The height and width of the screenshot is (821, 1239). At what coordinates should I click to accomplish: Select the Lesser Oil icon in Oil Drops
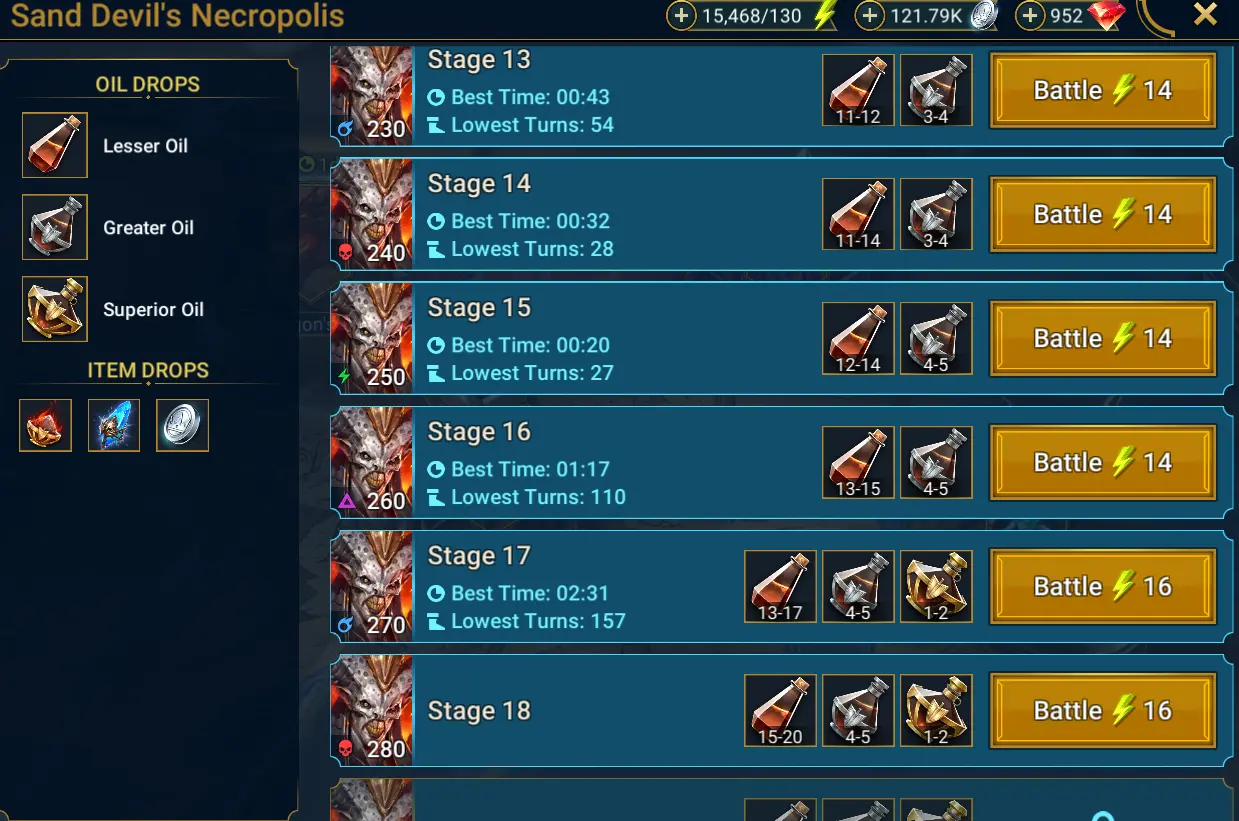click(x=55, y=145)
